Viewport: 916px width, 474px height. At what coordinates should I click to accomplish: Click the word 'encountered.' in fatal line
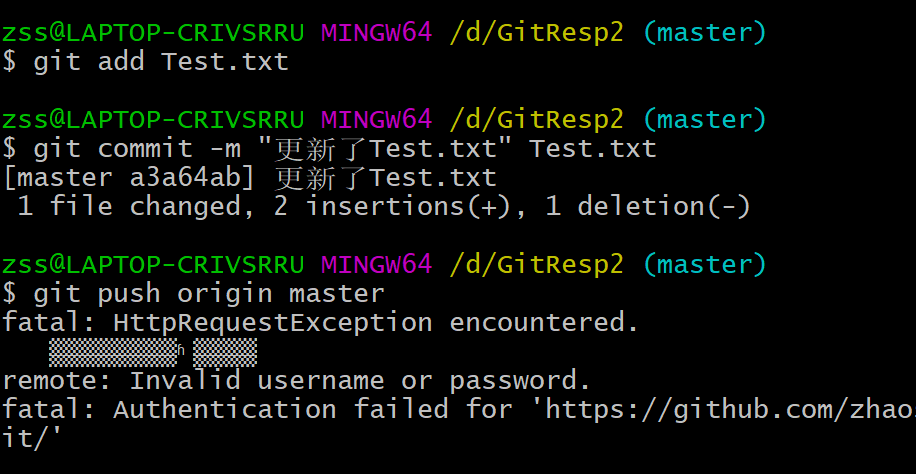click(x=544, y=323)
